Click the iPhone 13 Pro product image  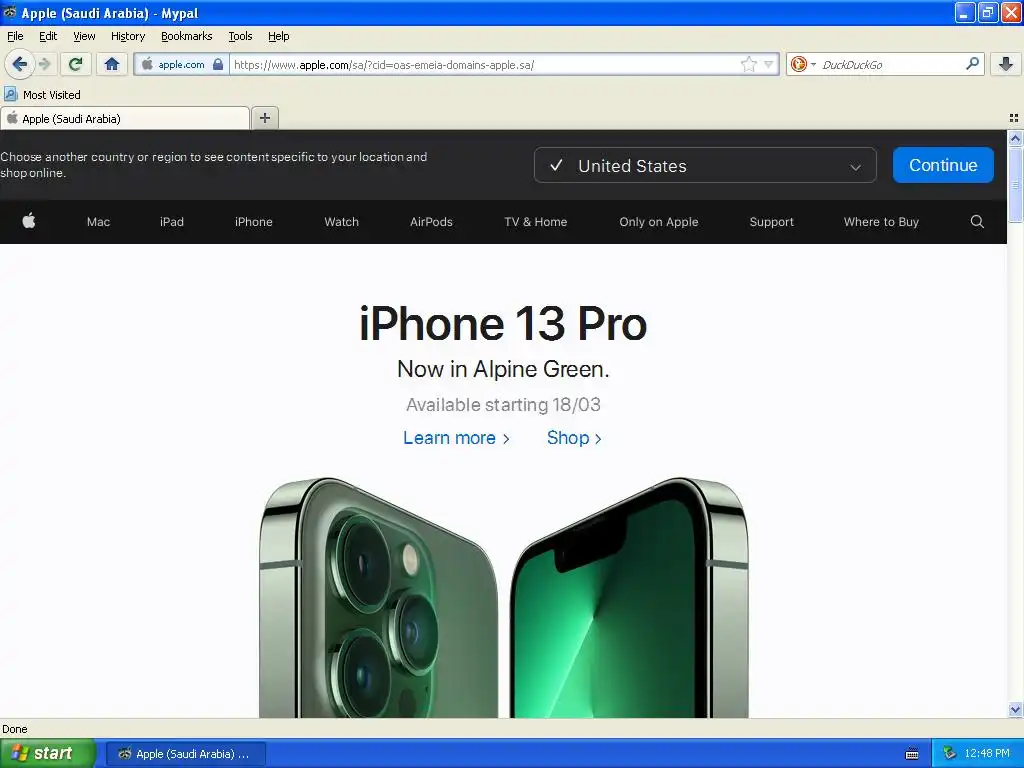[503, 597]
